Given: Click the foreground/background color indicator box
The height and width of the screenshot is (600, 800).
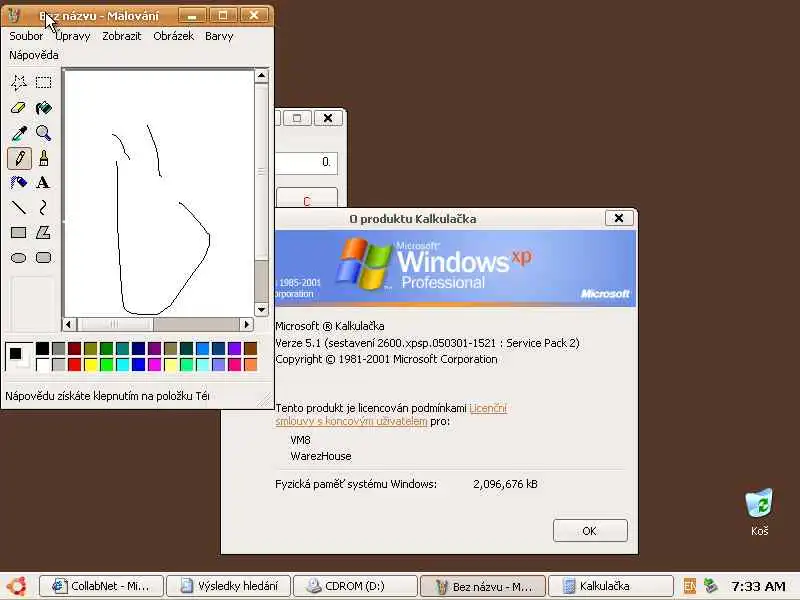Looking at the screenshot, I should [x=19, y=356].
